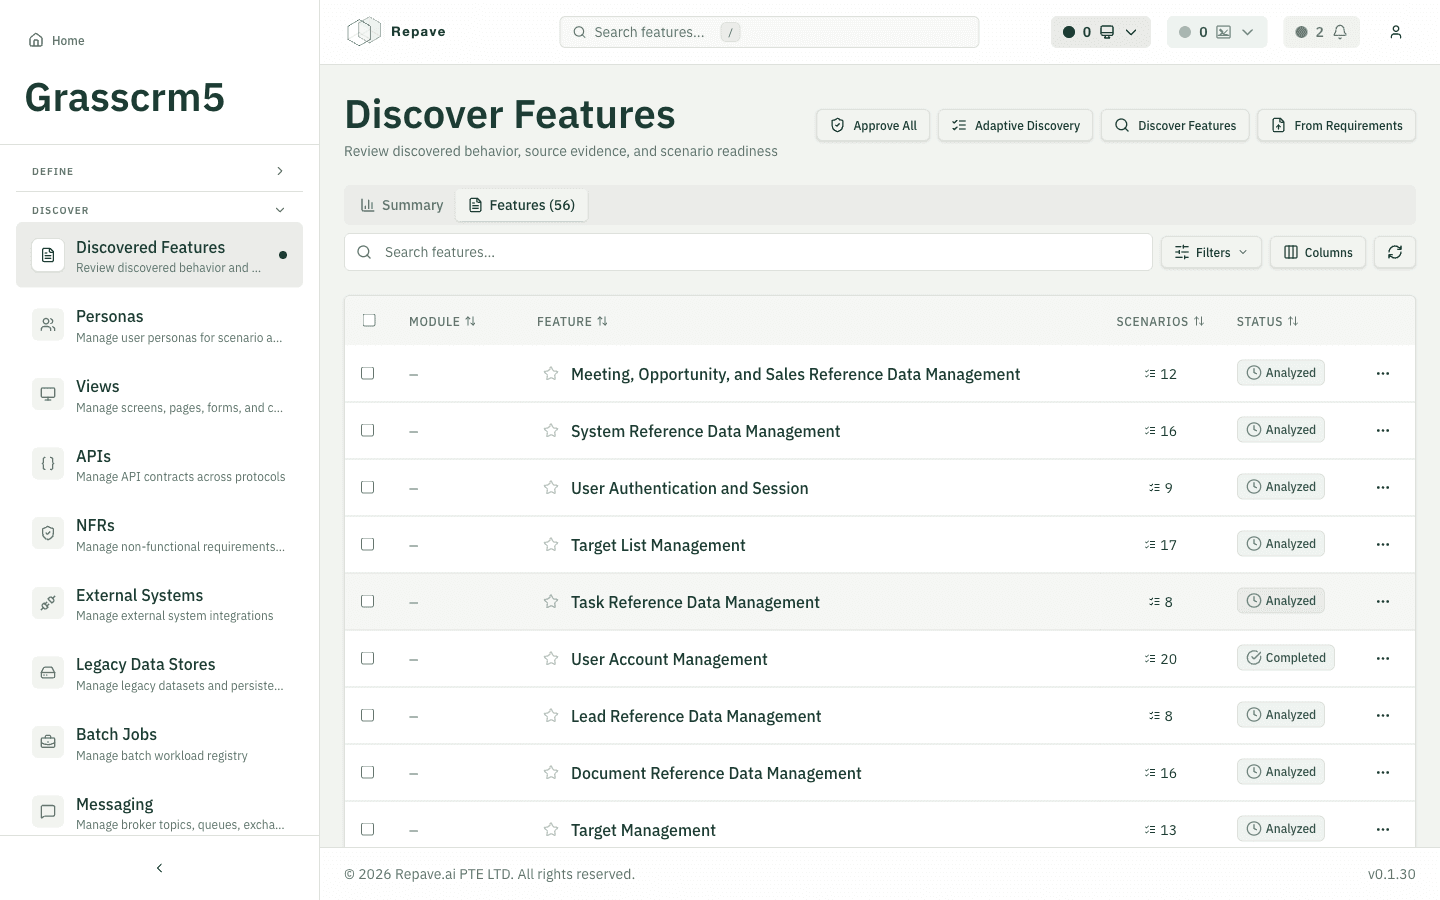Click the From Requirements button
Image resolution: width=1440 pixels, height=900 pixels.
click(1336, 125)
